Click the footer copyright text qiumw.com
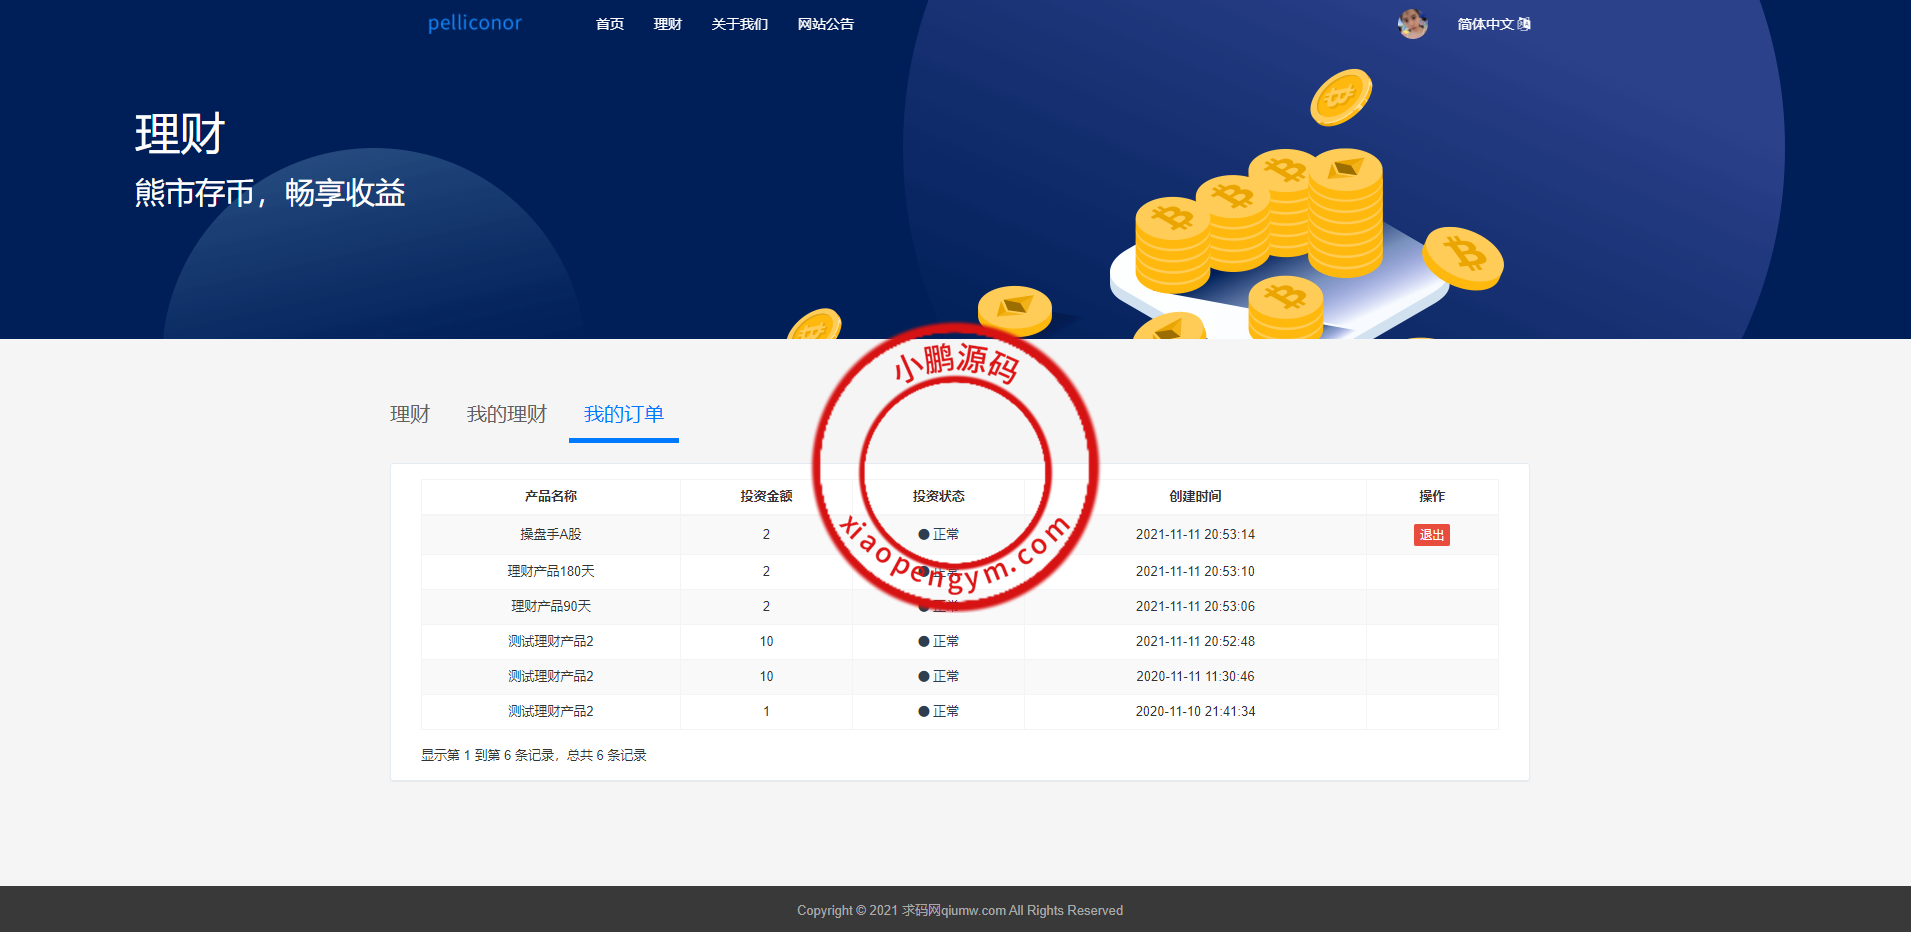Screen dimensions: 1911x932 (974, 910)
